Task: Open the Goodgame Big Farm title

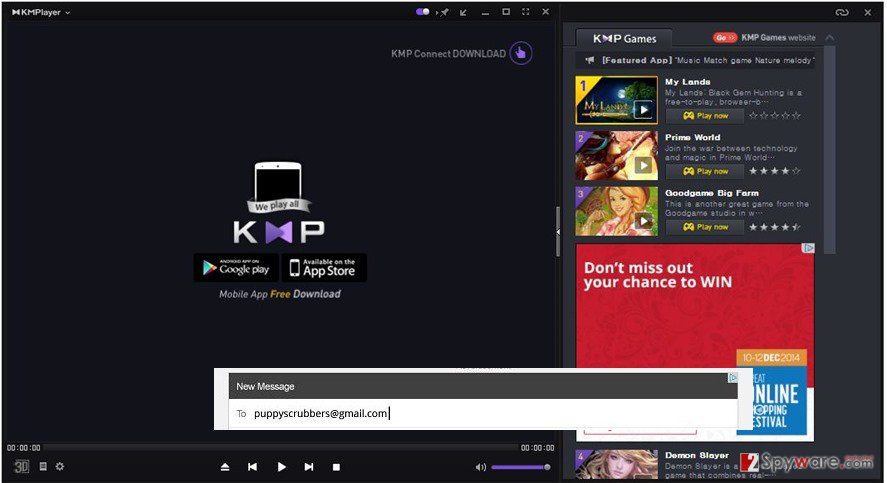Action: pyautogui.click(x=712, y=192)
